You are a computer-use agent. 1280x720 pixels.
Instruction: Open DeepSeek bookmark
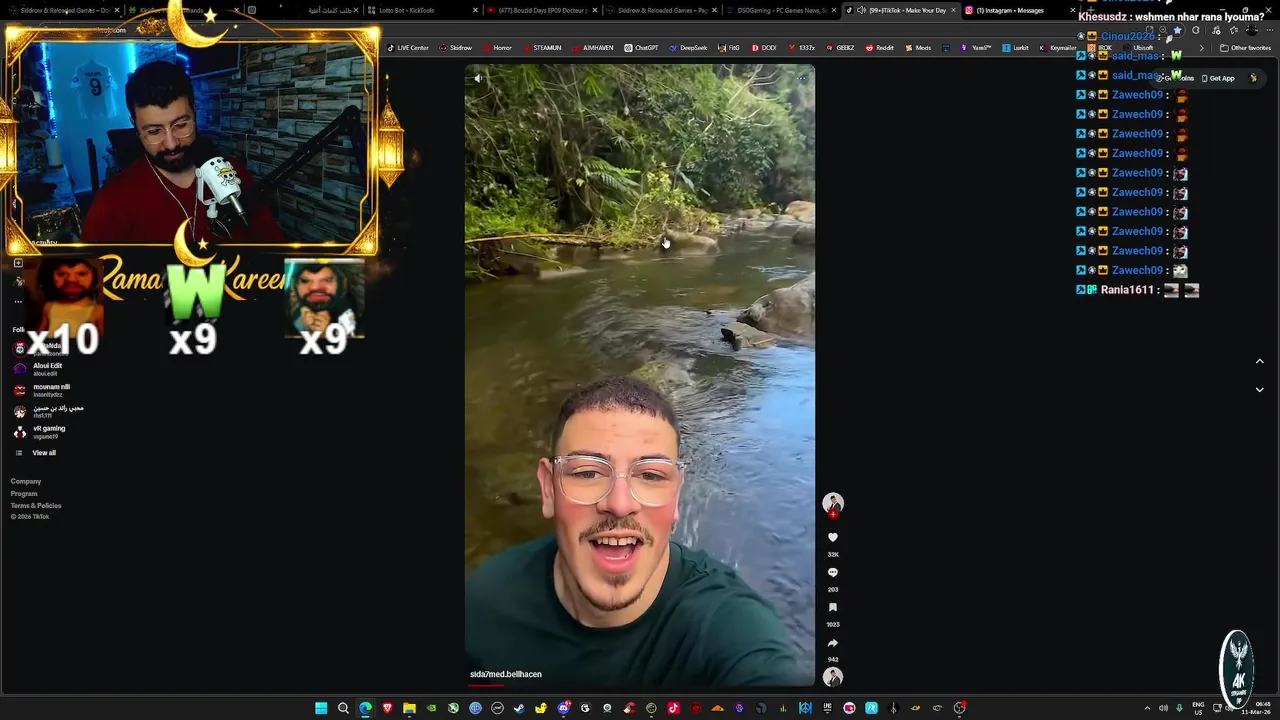click(688, 48)
